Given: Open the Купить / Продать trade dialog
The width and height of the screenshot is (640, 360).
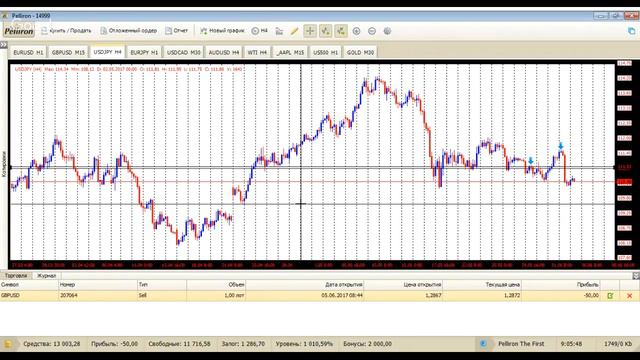Looking at the screenshot, I should (x=66, y=31).
